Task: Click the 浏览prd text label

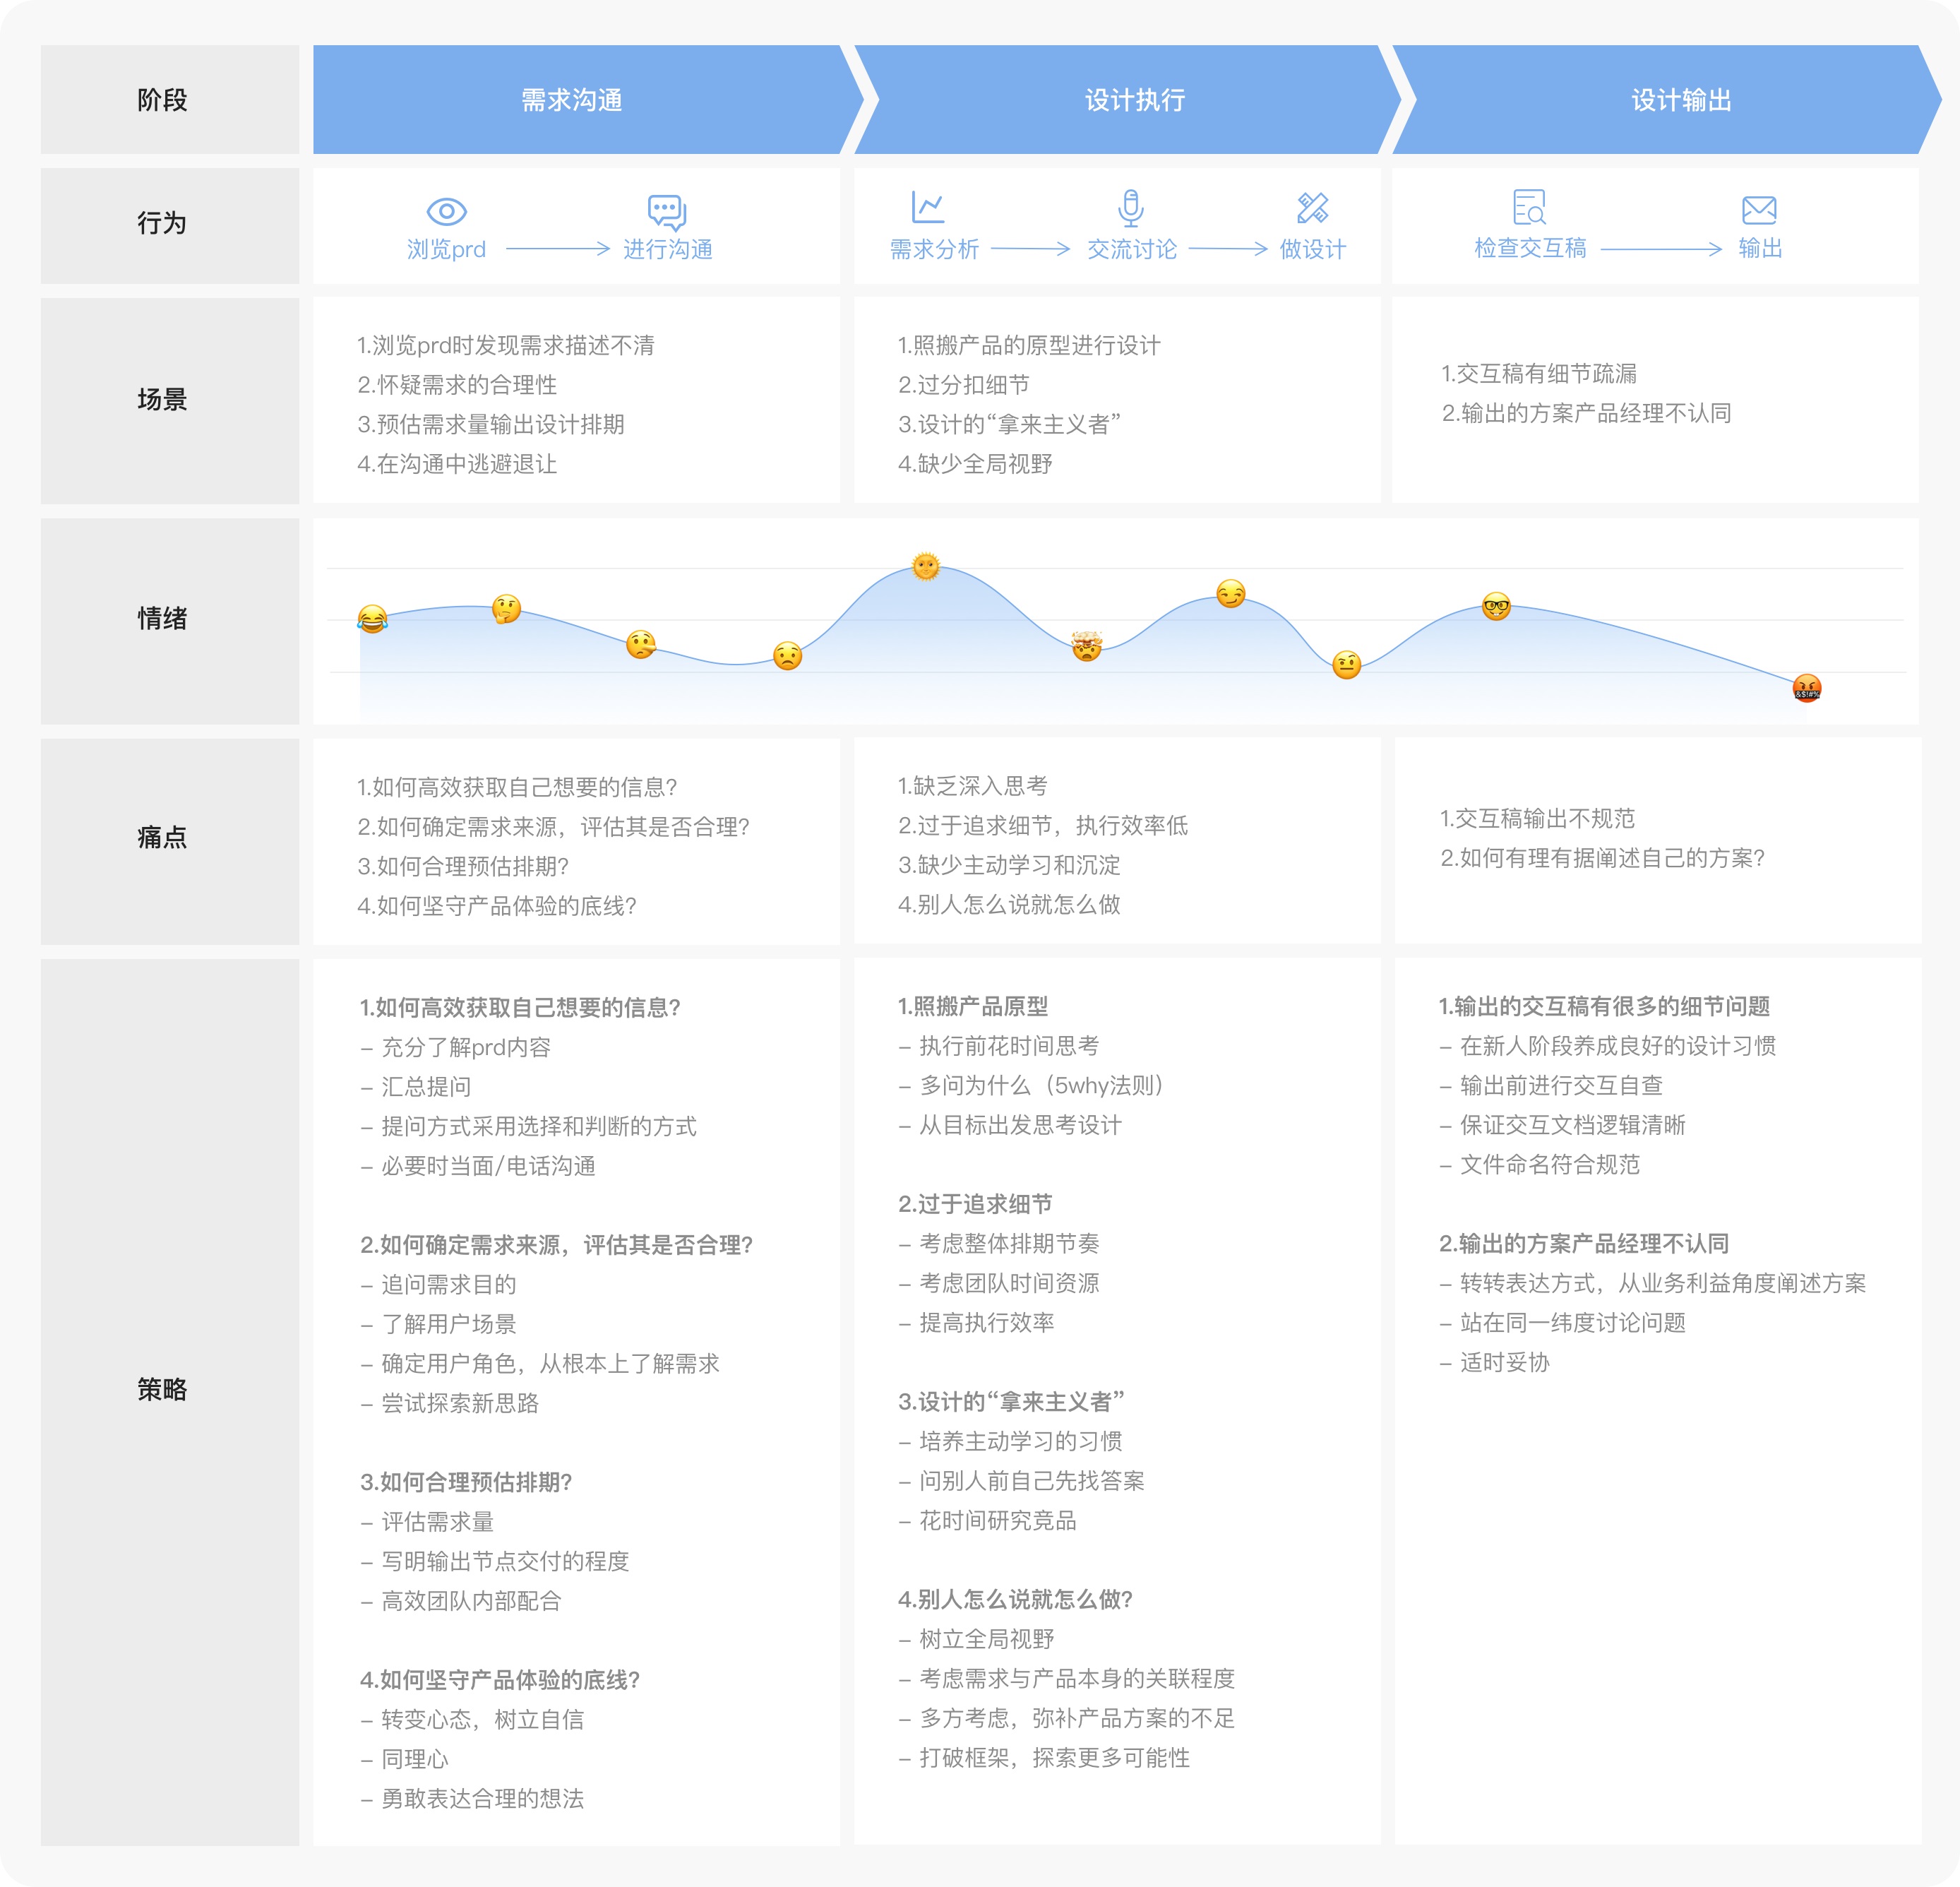Action: (448, 249)
